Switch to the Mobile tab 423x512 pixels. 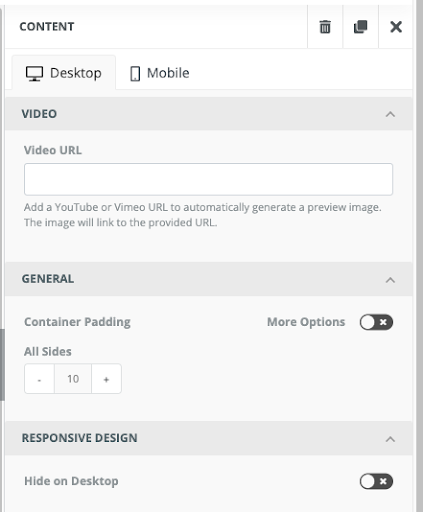pos(159,73)
